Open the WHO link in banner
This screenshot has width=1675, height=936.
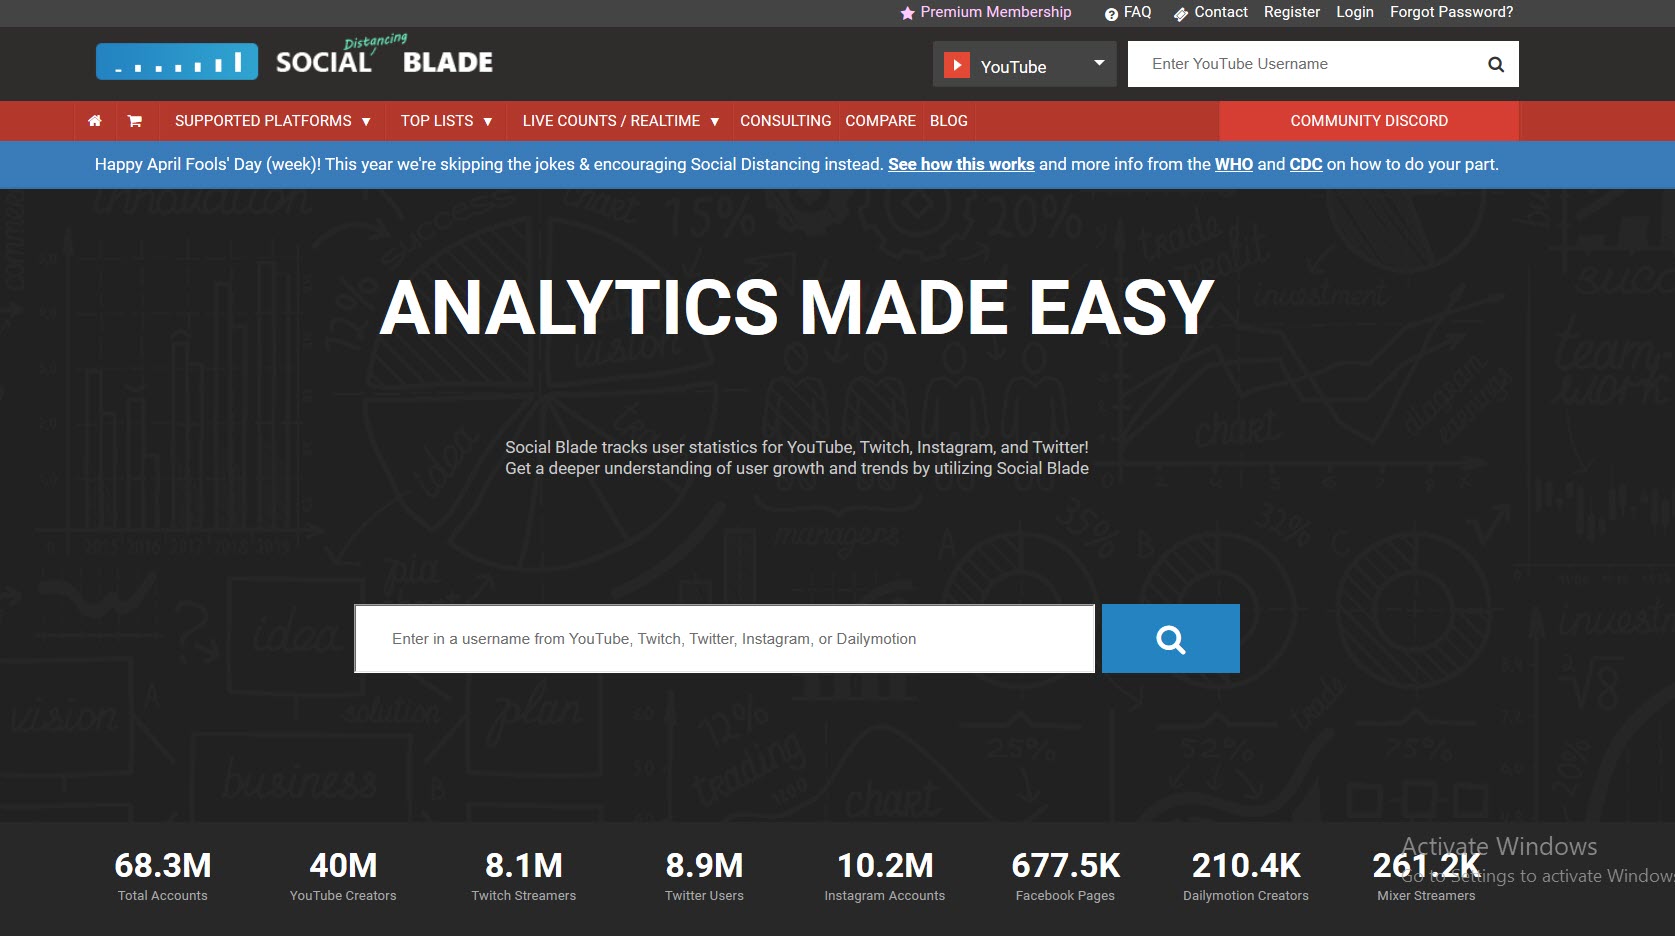(1234, 164)
